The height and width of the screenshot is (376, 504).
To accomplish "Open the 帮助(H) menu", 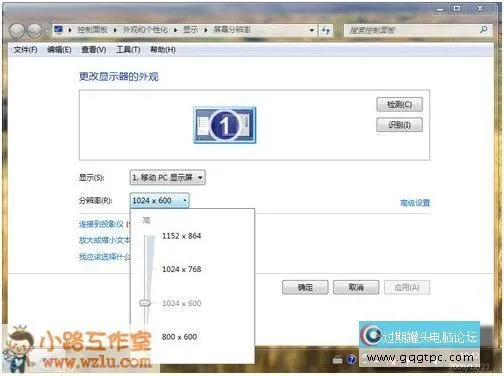I will pos(163,50).
